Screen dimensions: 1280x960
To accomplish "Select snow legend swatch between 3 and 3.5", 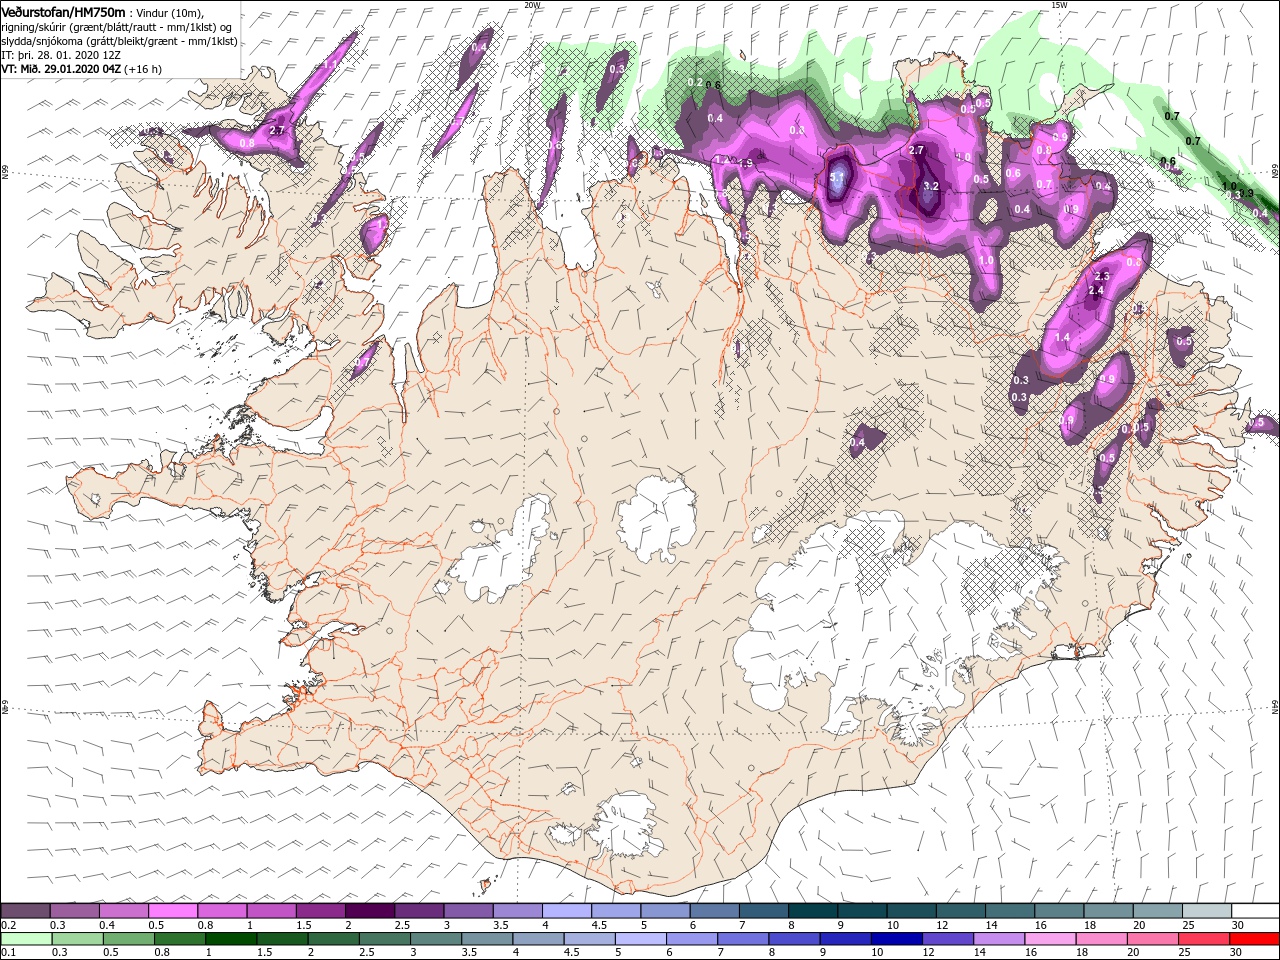I will (467, 910).
